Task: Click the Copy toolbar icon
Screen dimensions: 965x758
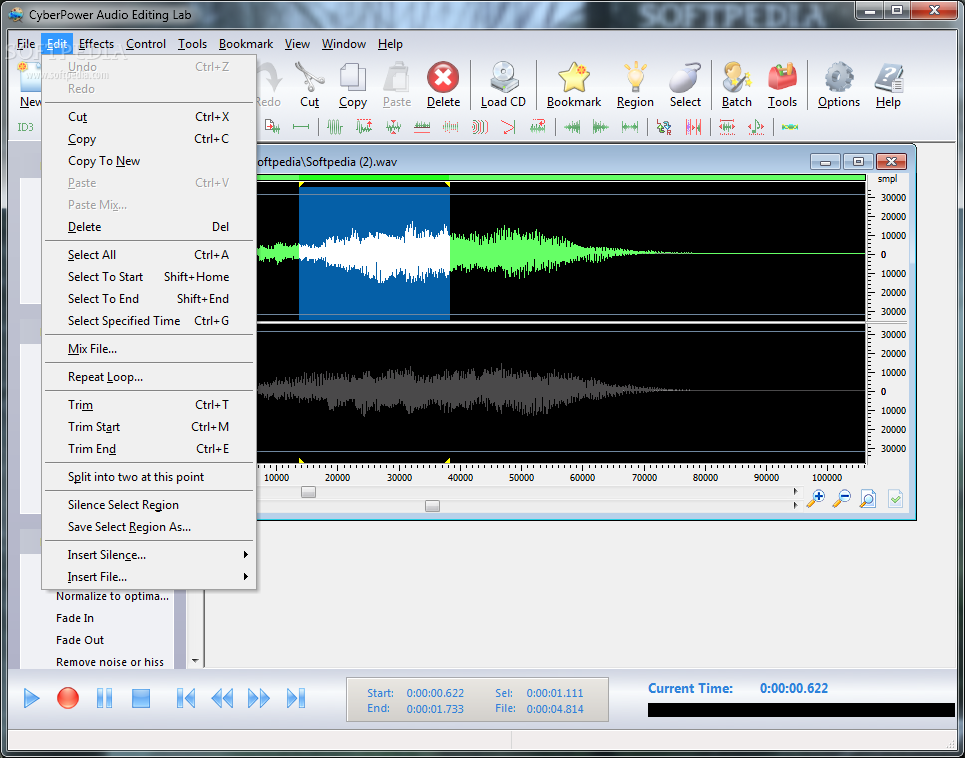Action: 353,78
